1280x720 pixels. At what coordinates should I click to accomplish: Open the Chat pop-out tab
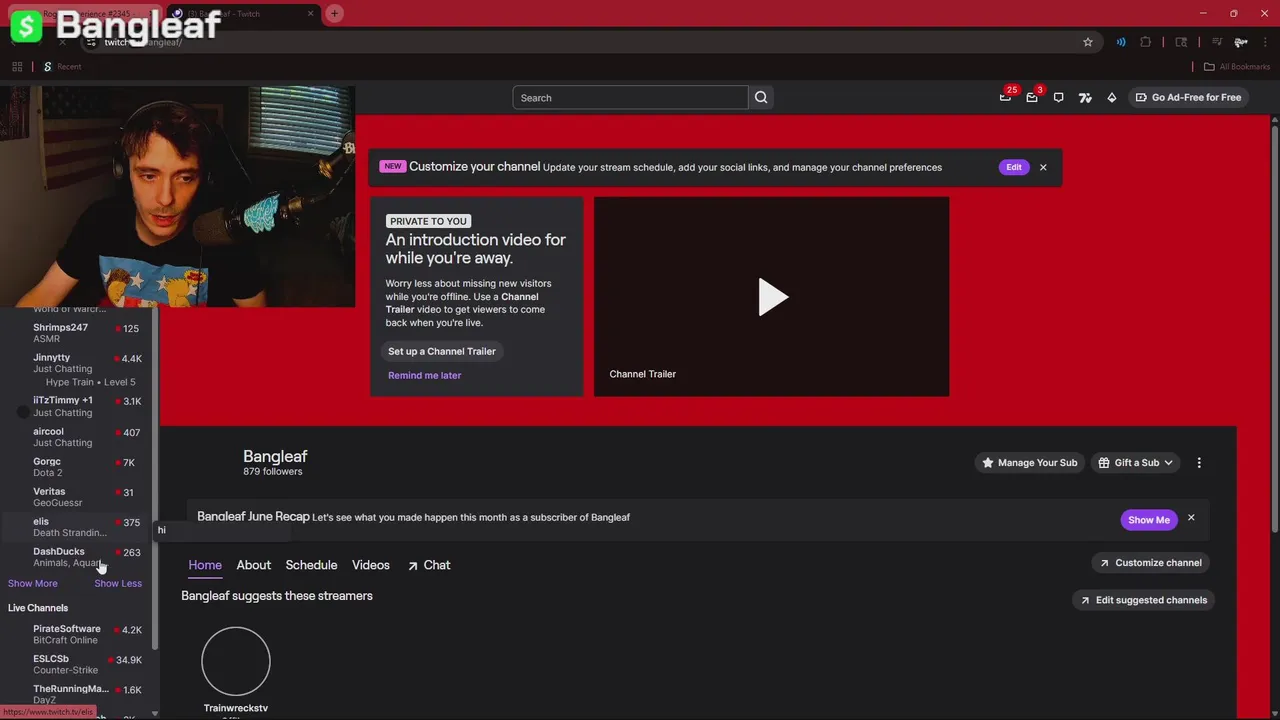click(x=429, y=565)
